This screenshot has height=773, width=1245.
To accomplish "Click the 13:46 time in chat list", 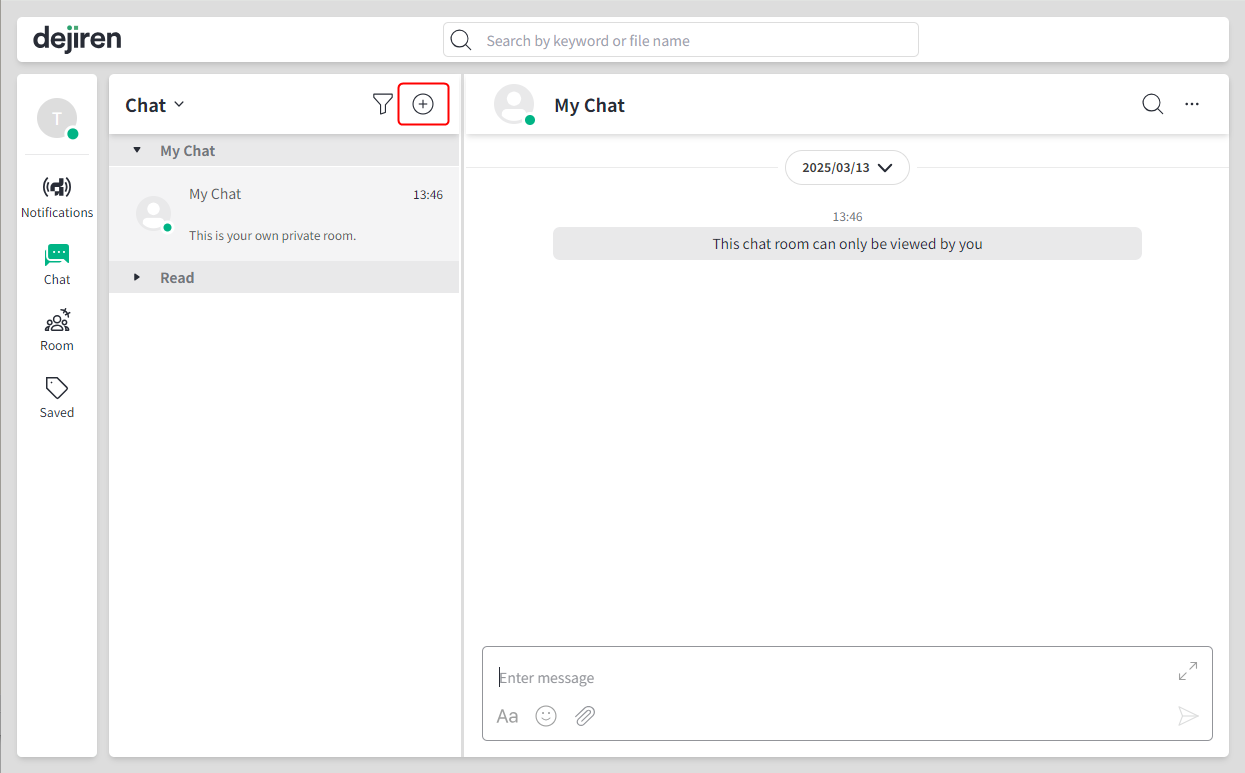I will click(x=428, y=195).
